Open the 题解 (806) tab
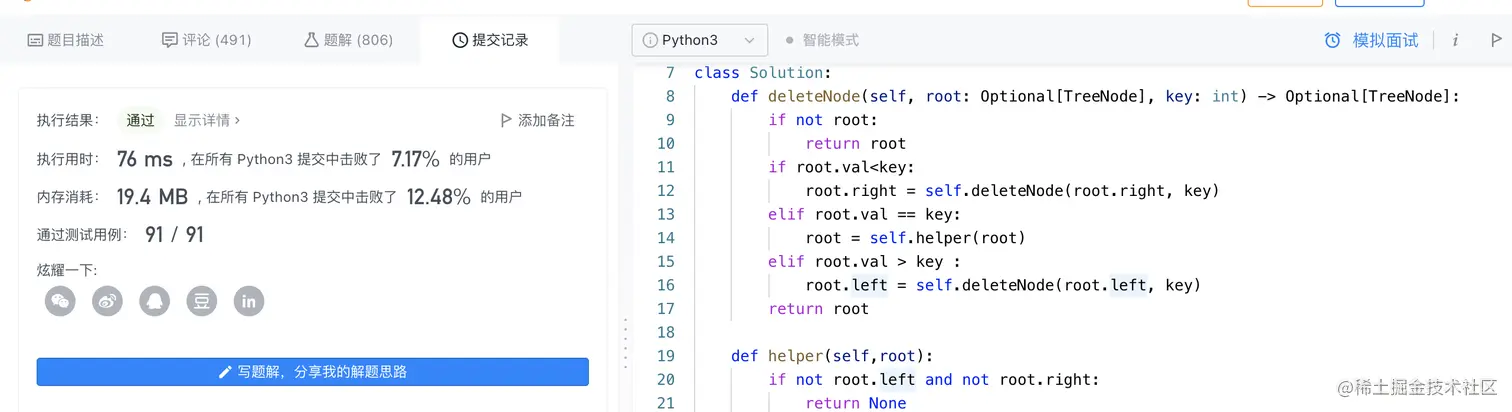 [x=348, y=40]
